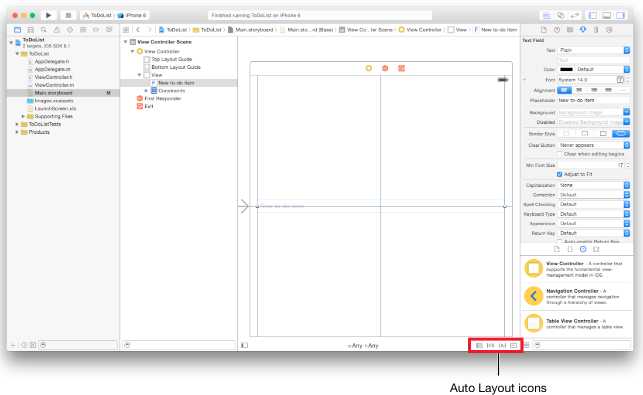Image resolution: width=643 pixels, height=395 pixels.
Task: Uncheck the Adjust to Fit checkbox
Action: (559, 174)
